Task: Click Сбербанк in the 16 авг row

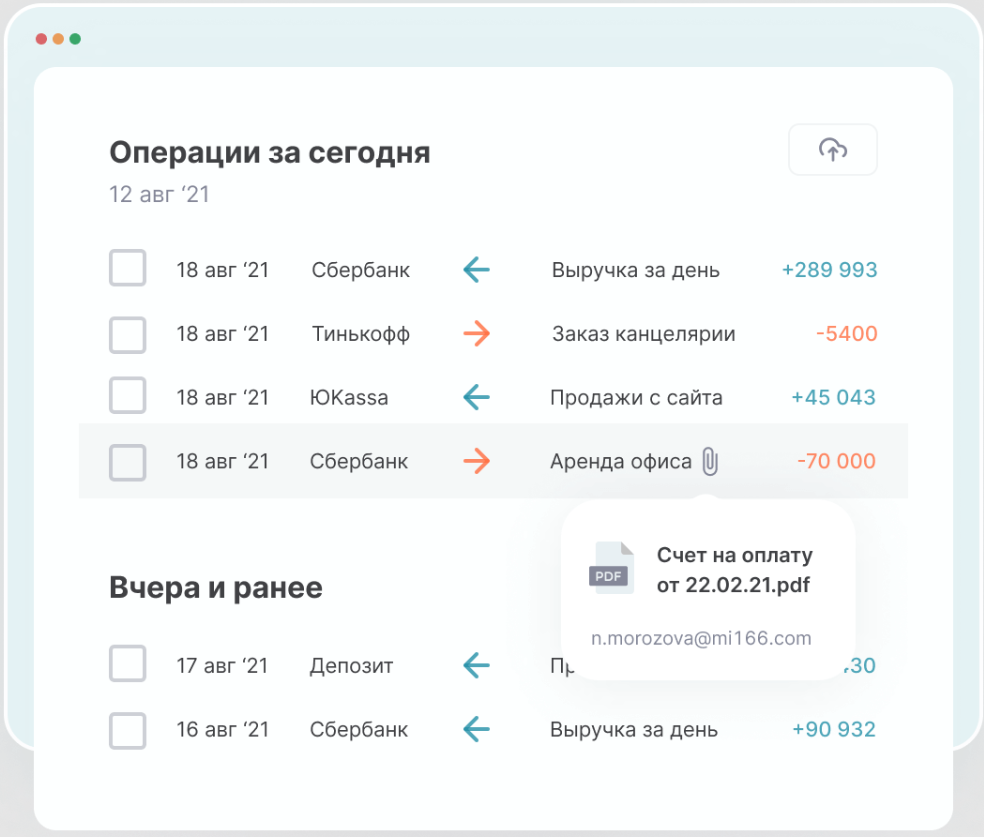Action: click(x=359, y=729)
